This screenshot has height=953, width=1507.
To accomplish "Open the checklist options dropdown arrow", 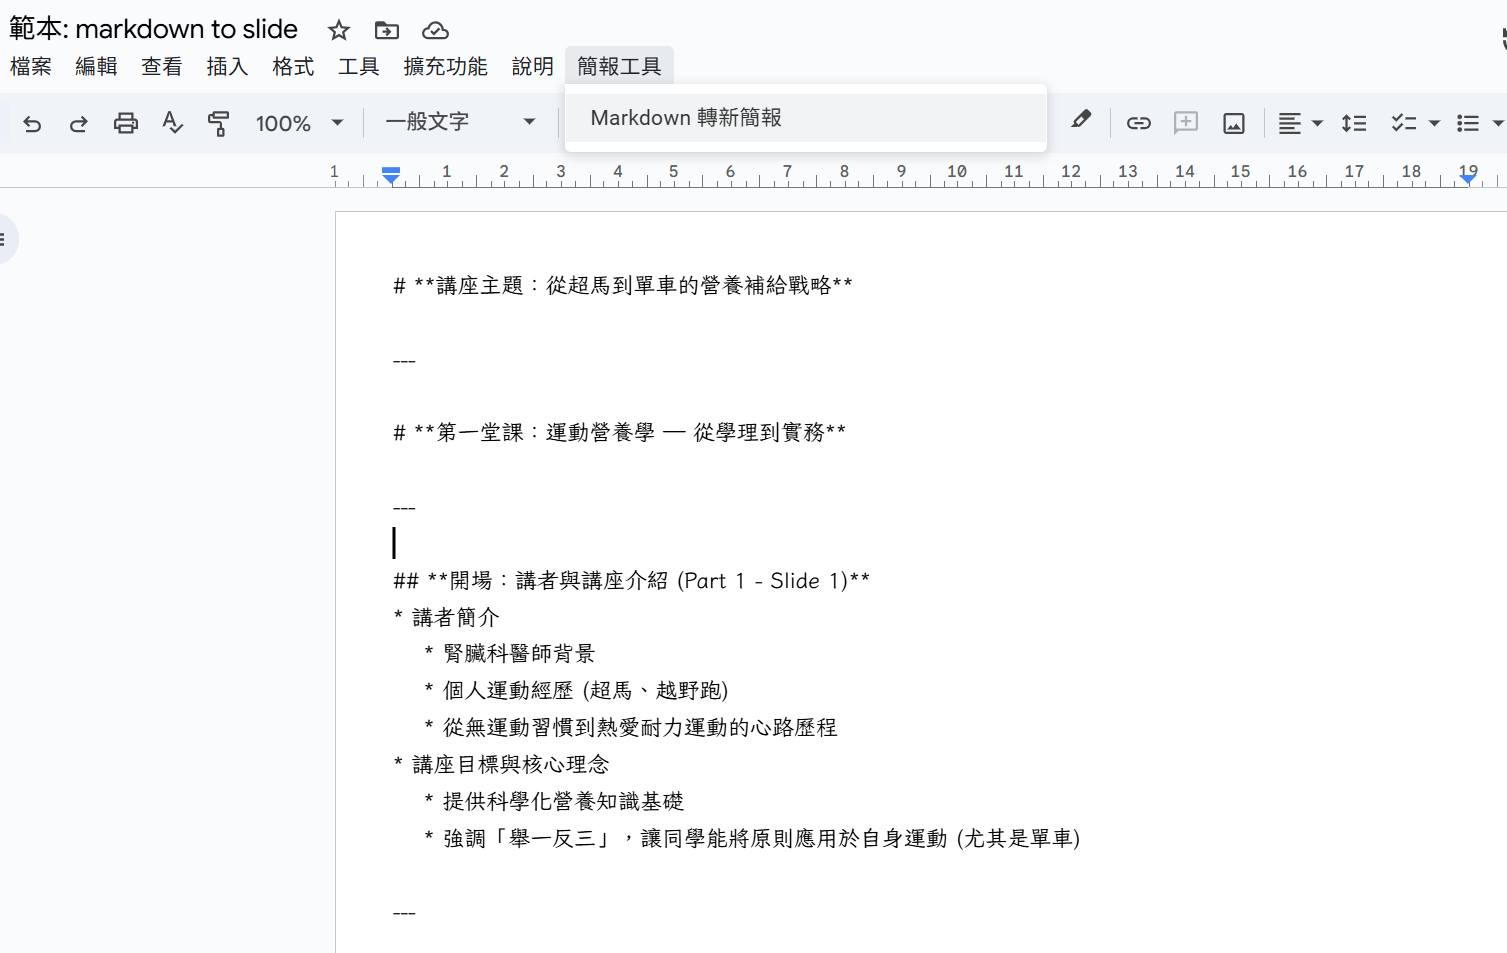I will 1434,123.
